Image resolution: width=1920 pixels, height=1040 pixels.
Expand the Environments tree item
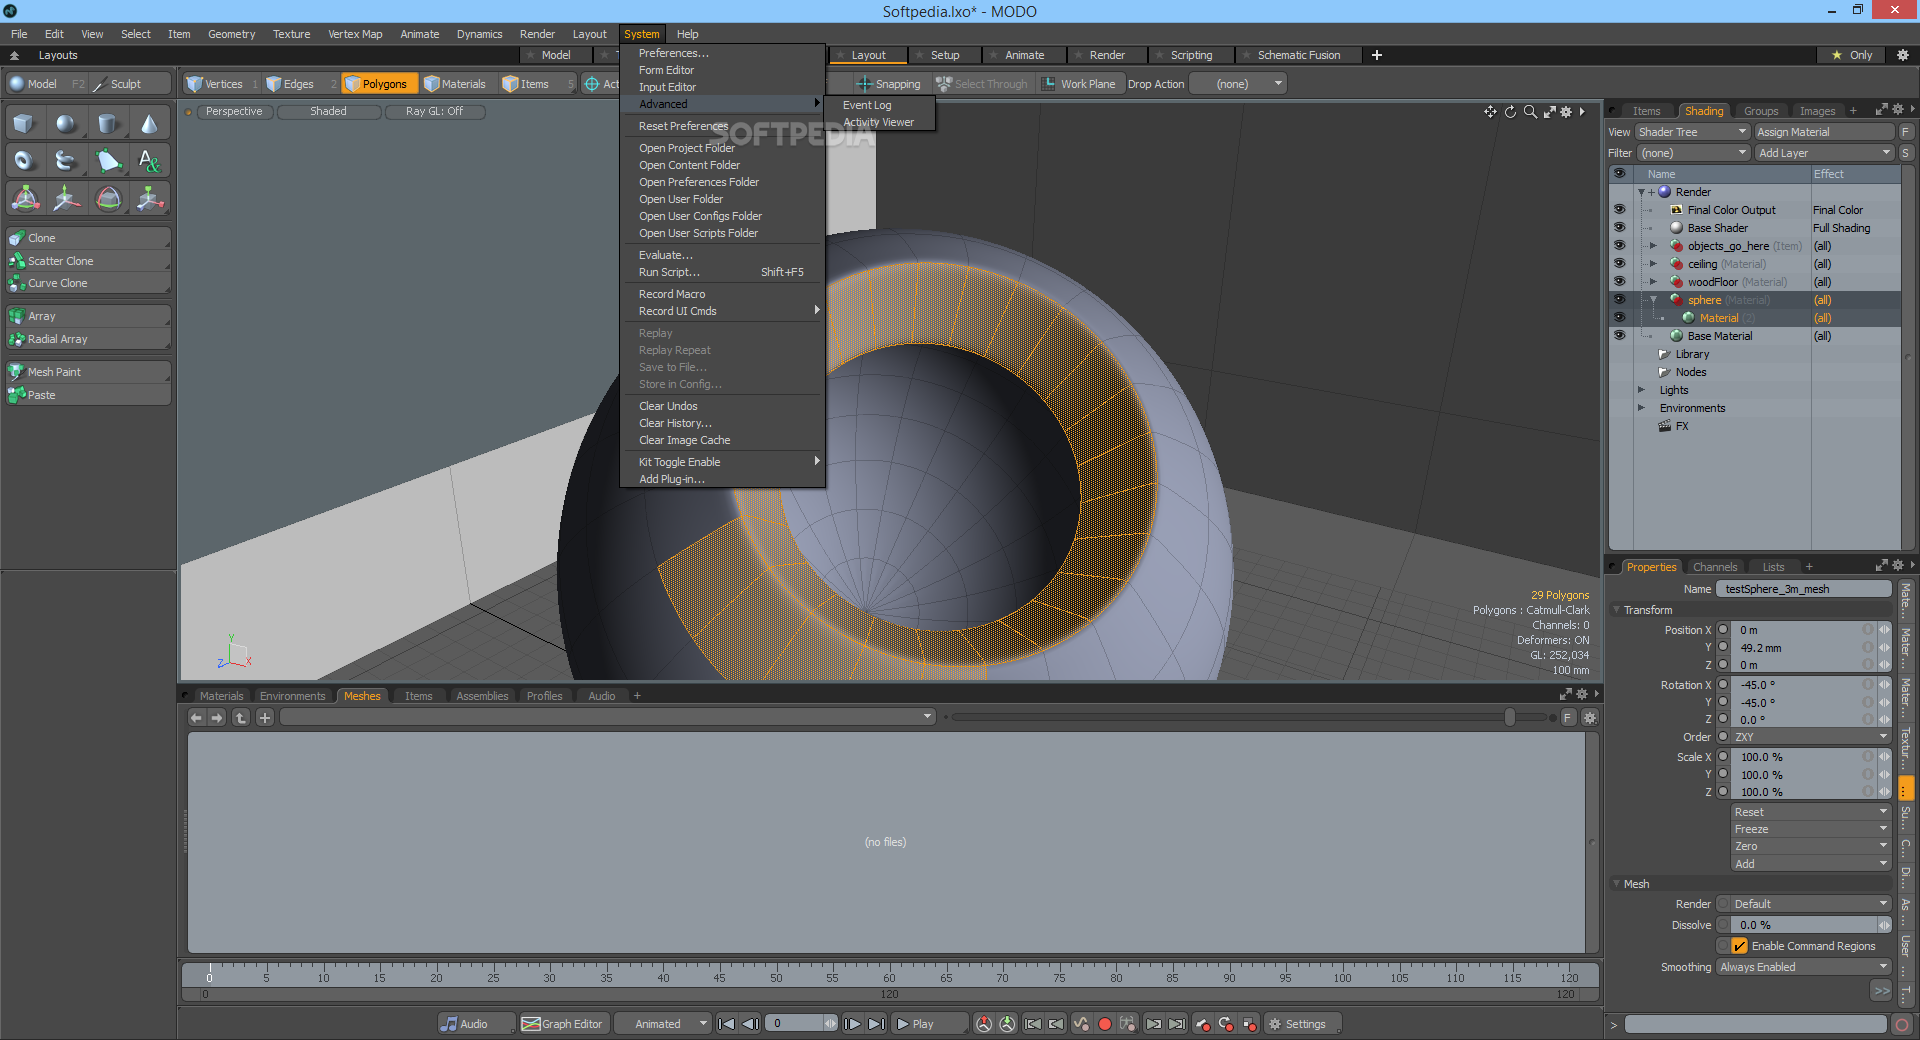[1641, 408]
